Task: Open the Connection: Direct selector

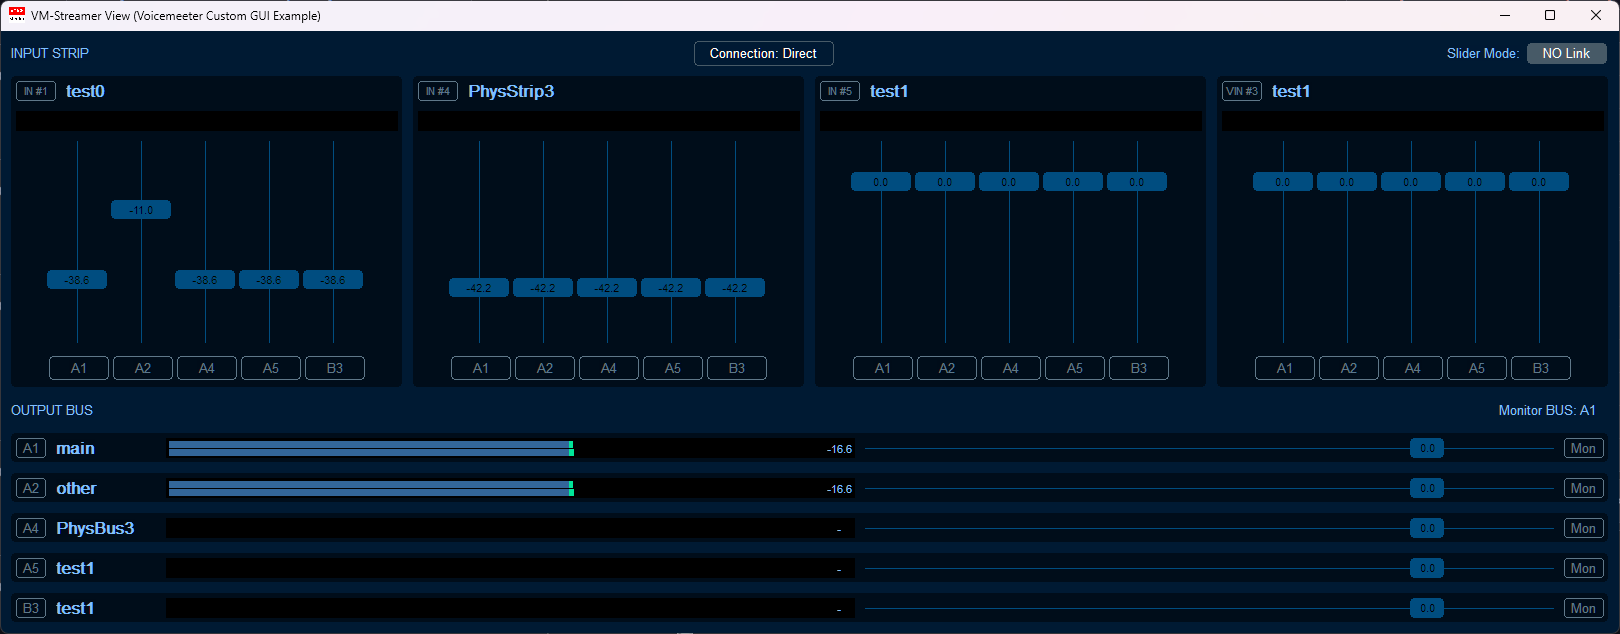Action: tap(763, 53)
